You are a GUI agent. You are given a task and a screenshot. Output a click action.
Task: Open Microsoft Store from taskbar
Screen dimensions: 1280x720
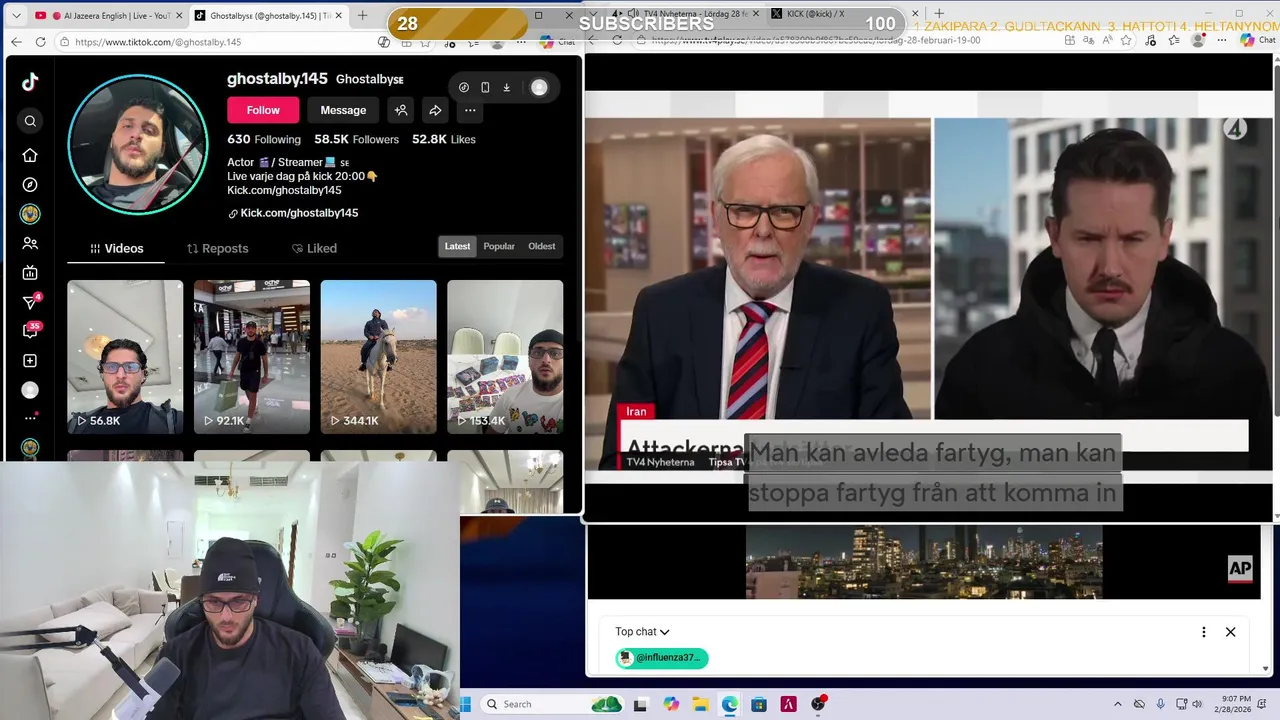[759, 704]
